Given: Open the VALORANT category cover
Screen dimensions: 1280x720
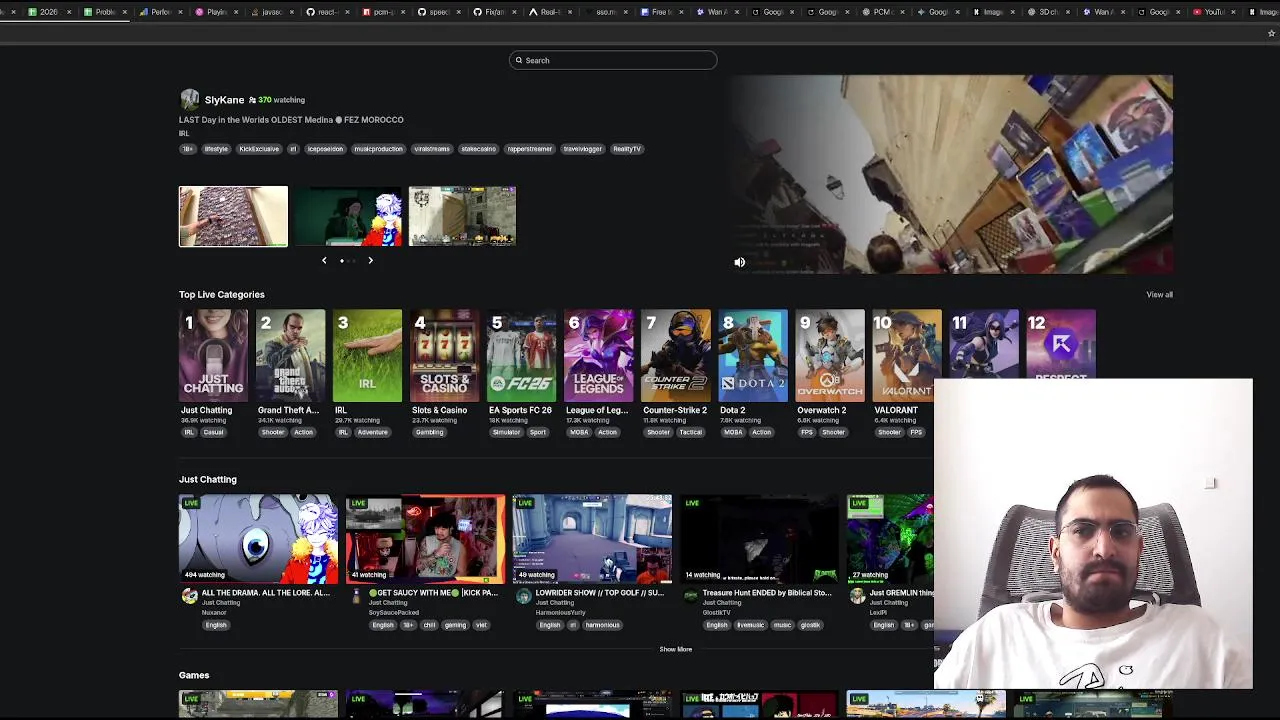Looking at the screenshot, I should [906, 355].
